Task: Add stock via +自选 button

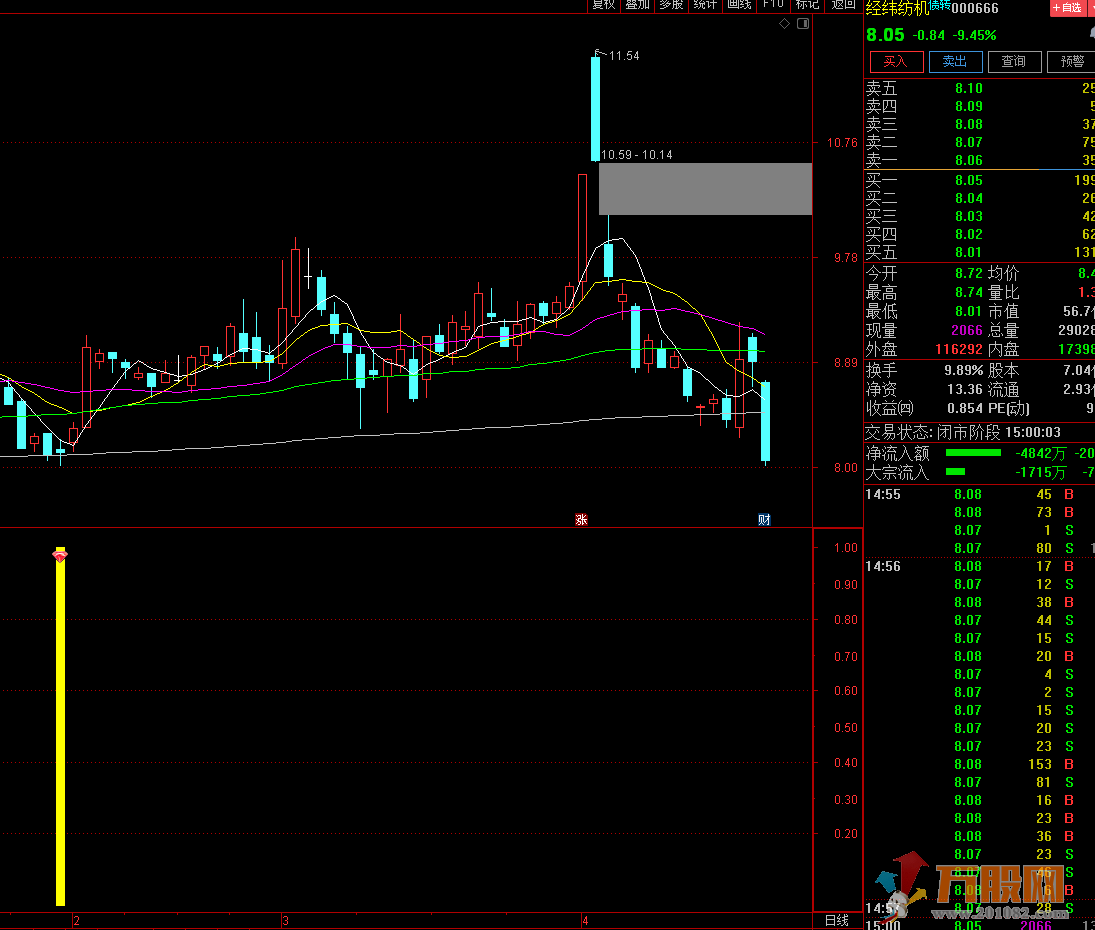Action: [x=1068, y=8]
